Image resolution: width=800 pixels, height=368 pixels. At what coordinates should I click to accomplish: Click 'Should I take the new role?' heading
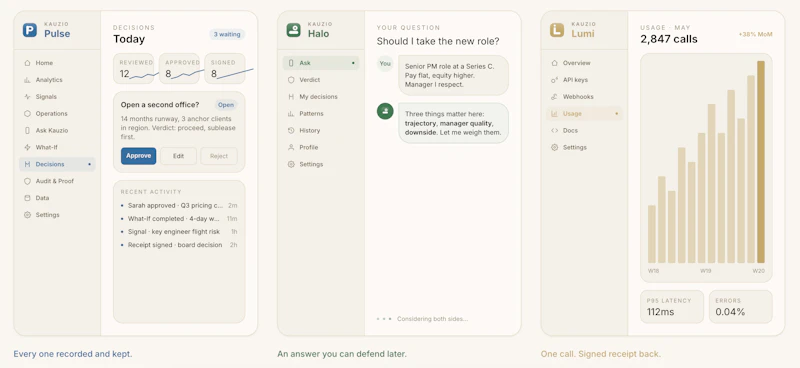point(438,41)
